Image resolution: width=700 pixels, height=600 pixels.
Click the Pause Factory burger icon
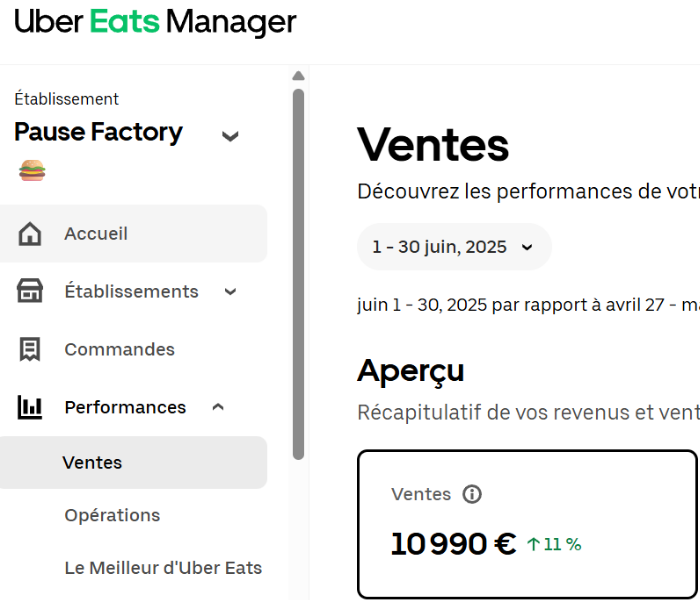point(32,171)
